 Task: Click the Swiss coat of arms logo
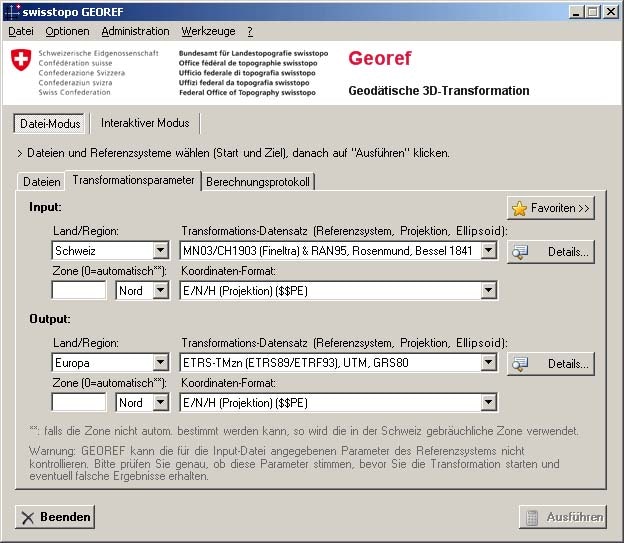point(21,60)
